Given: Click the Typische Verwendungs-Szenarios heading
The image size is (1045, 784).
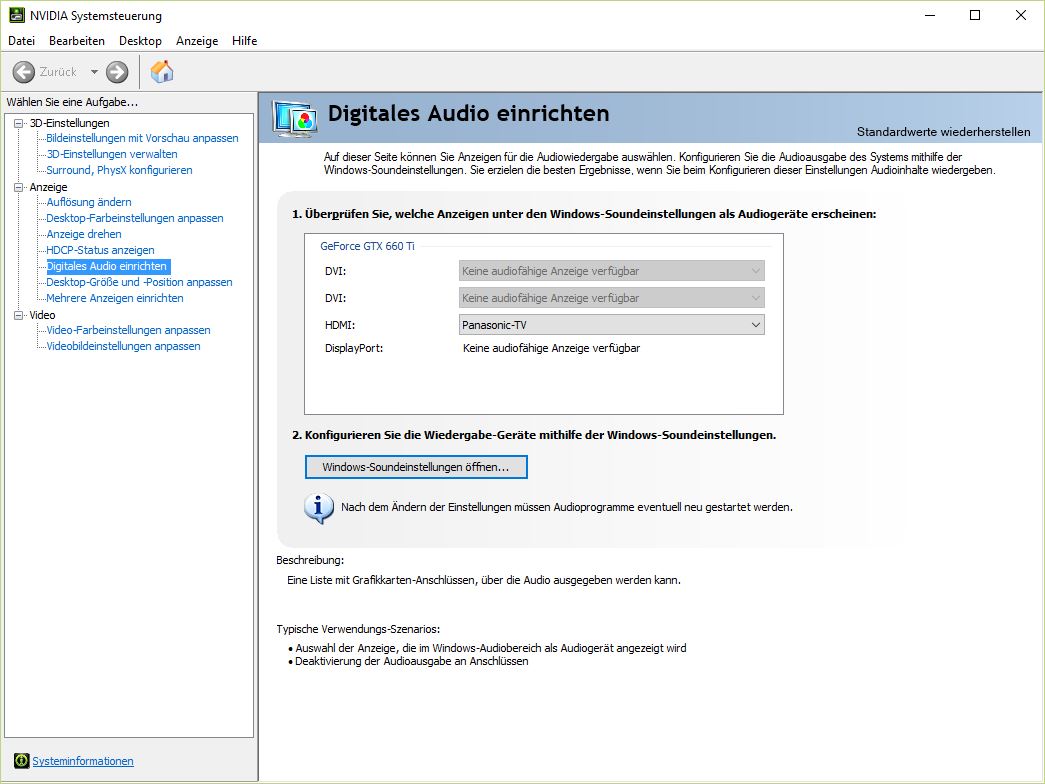Looking at the screenshot, I should [358, 629].
